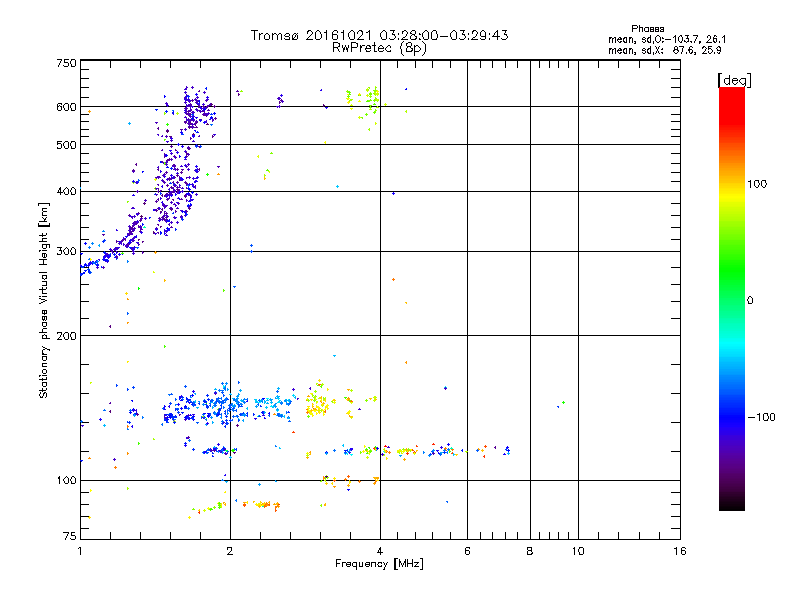Click the x-axis label '4'
Screen dimensions: 800x600
point(380,551)
